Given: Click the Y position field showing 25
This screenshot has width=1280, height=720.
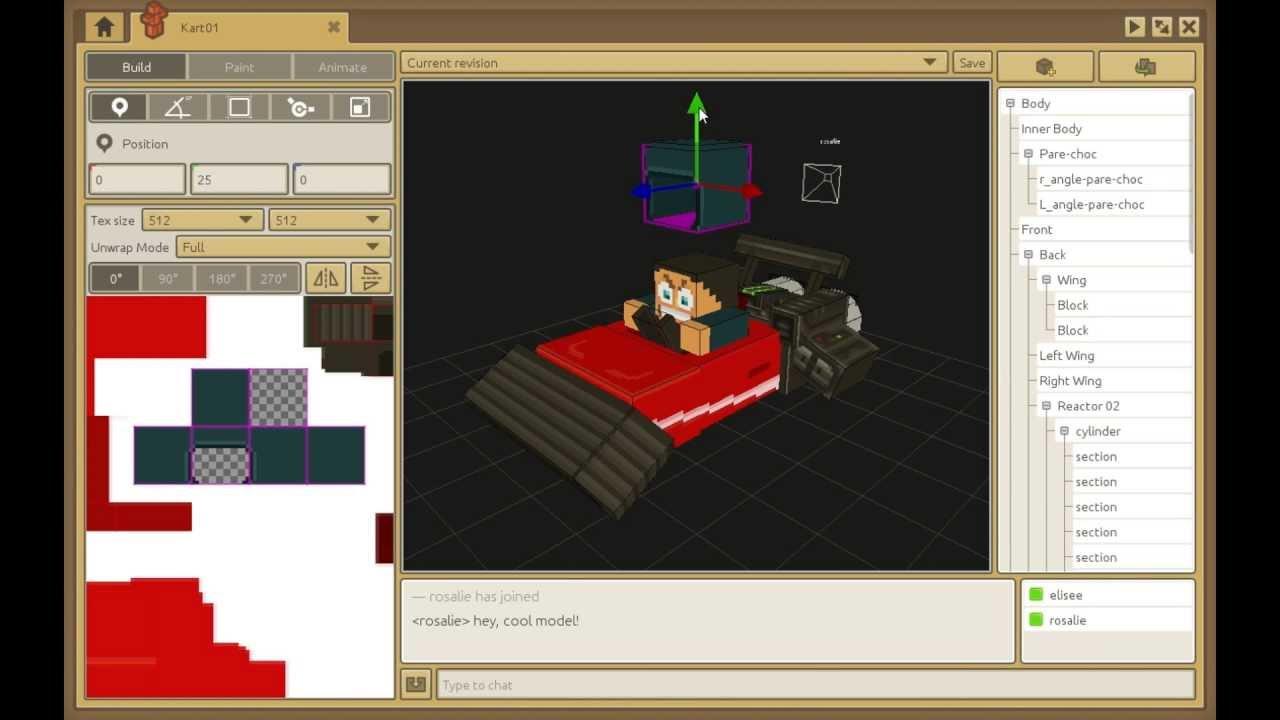Looking at the screenshot, I should [x=239, y=180].
